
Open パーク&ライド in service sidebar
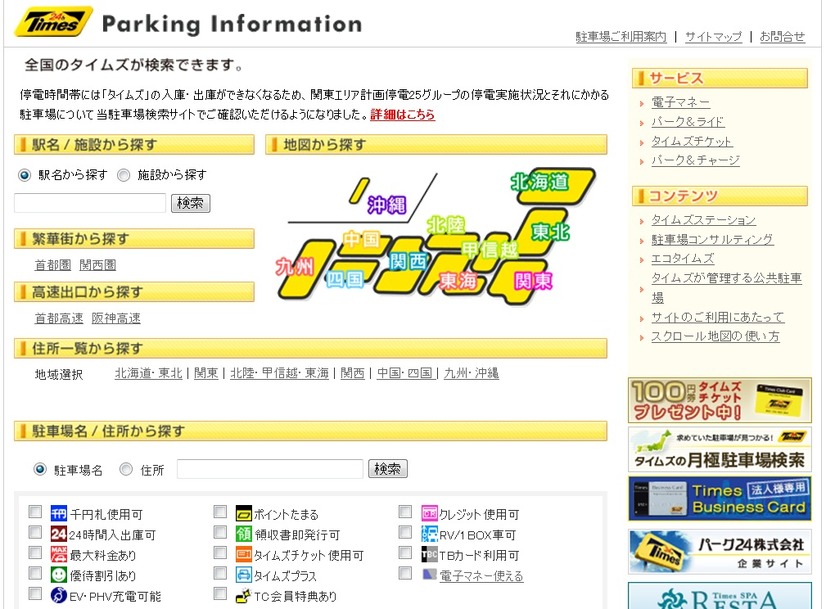coord(687,122)
